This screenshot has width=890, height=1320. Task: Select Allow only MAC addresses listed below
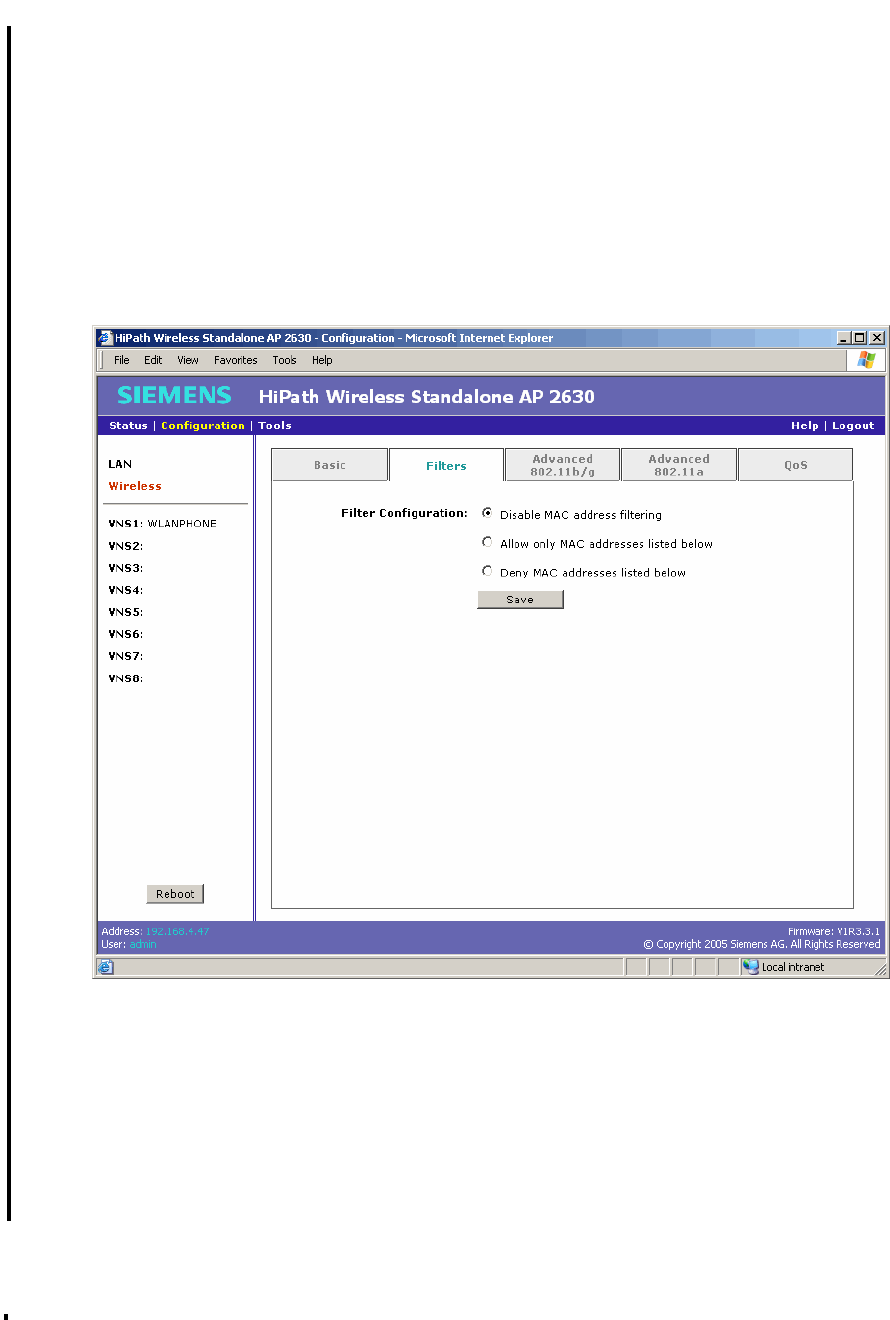point(487,542)
